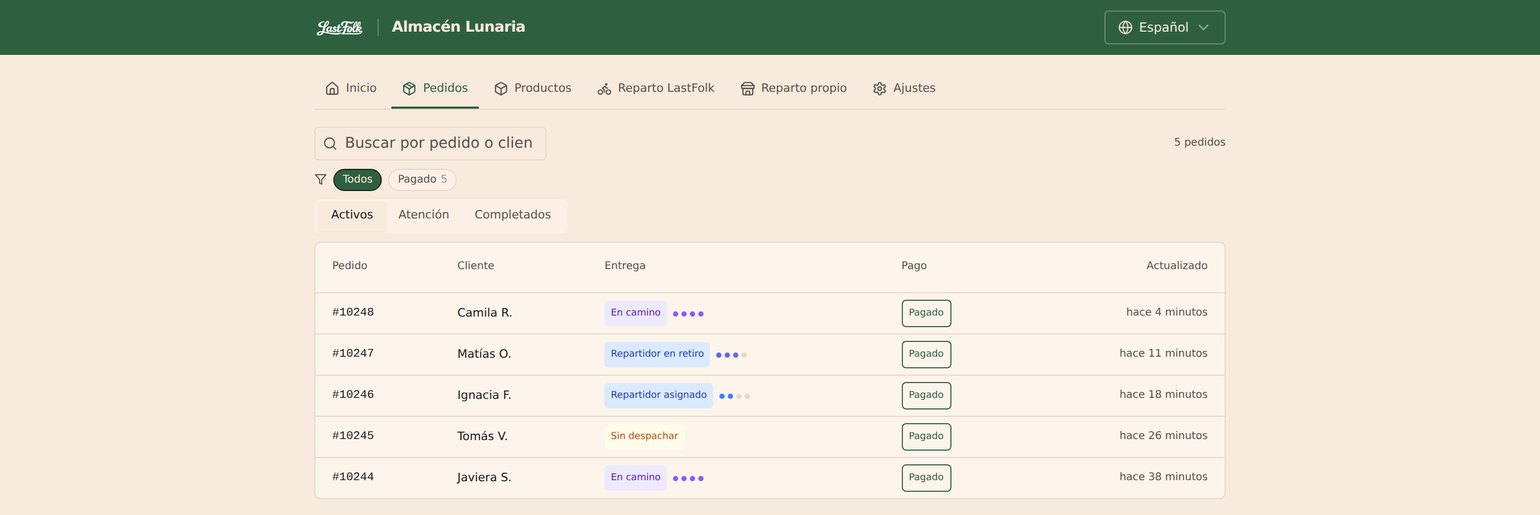Open order #10248
The height and width of the screenshot is (515, 1540).
click(353, 312)
